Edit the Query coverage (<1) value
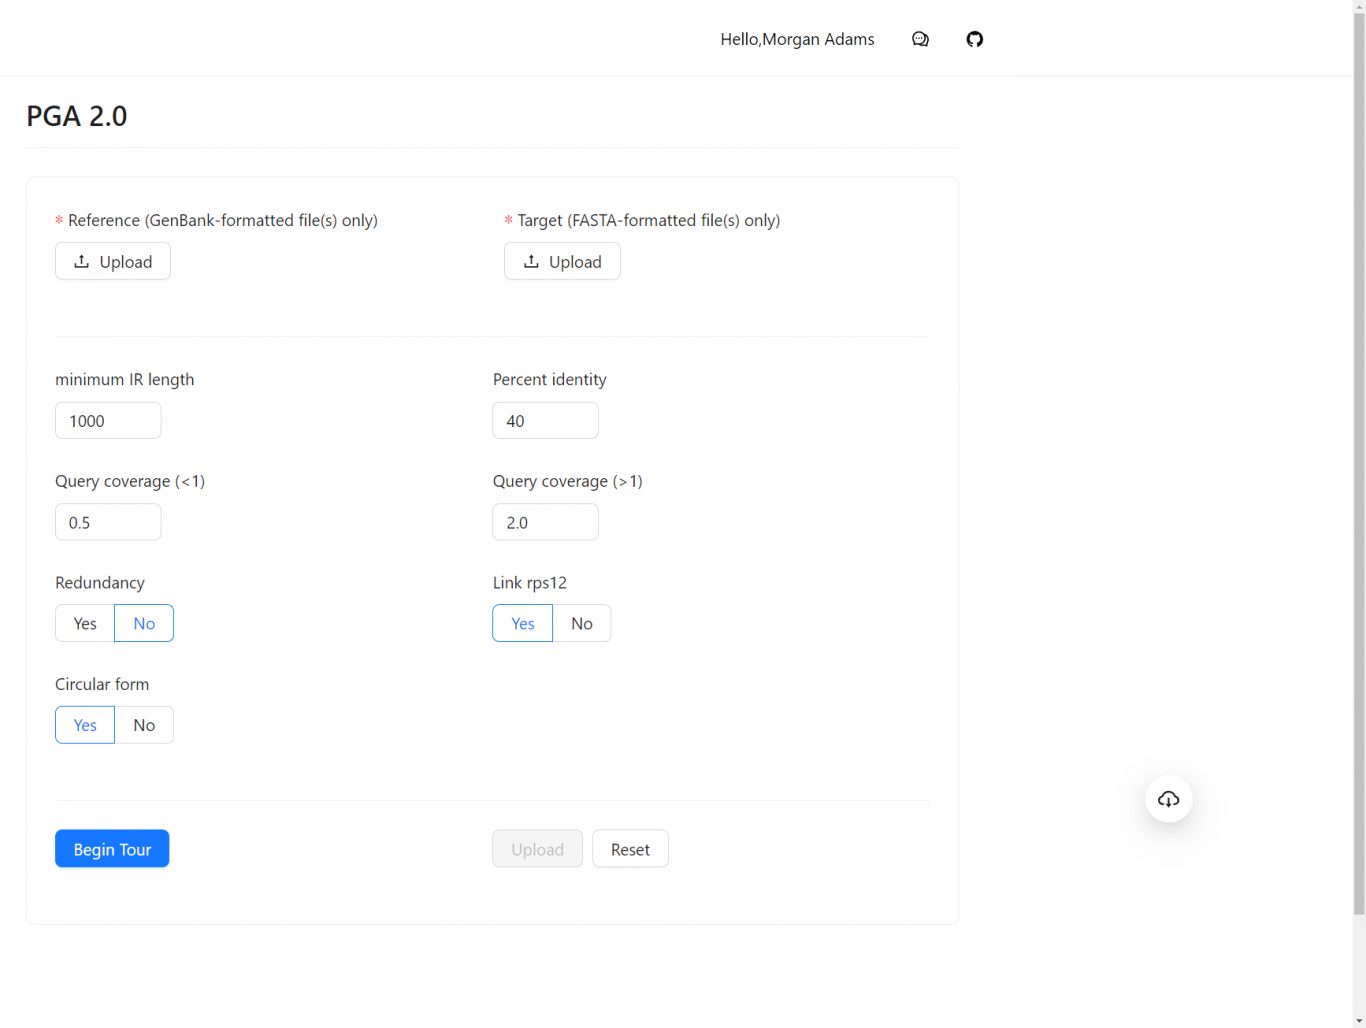This screenshot has width=1366, height=1028. 108,522
